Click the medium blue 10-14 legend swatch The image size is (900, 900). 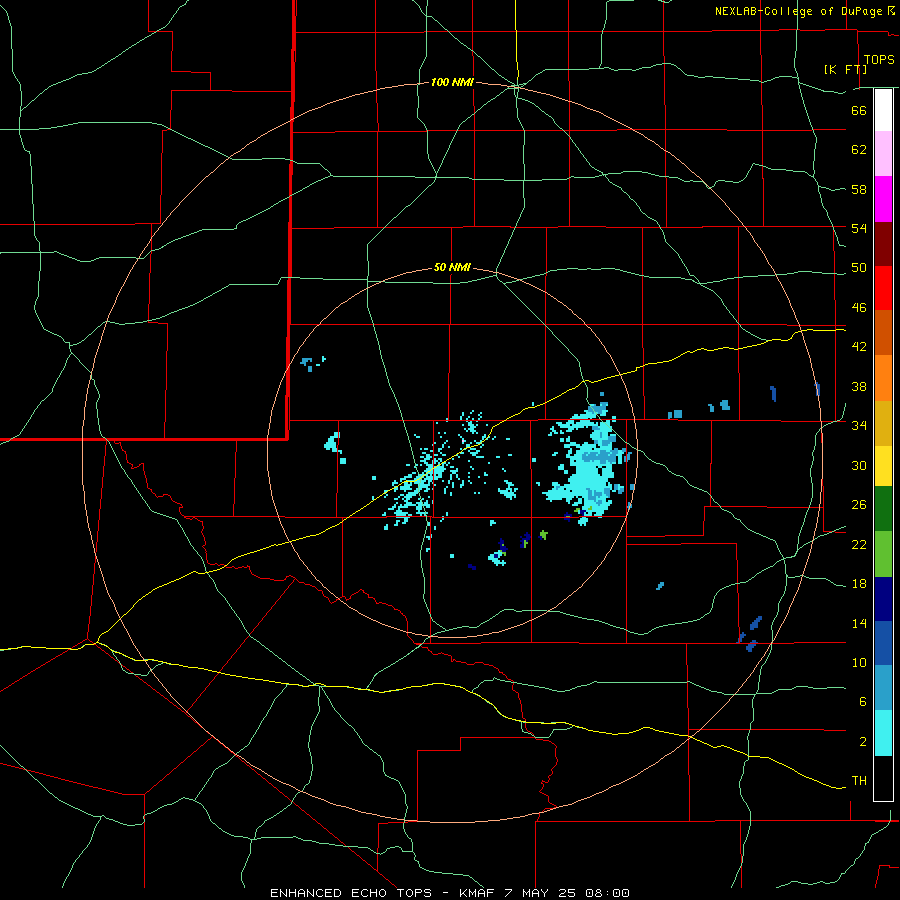[883, 643]
